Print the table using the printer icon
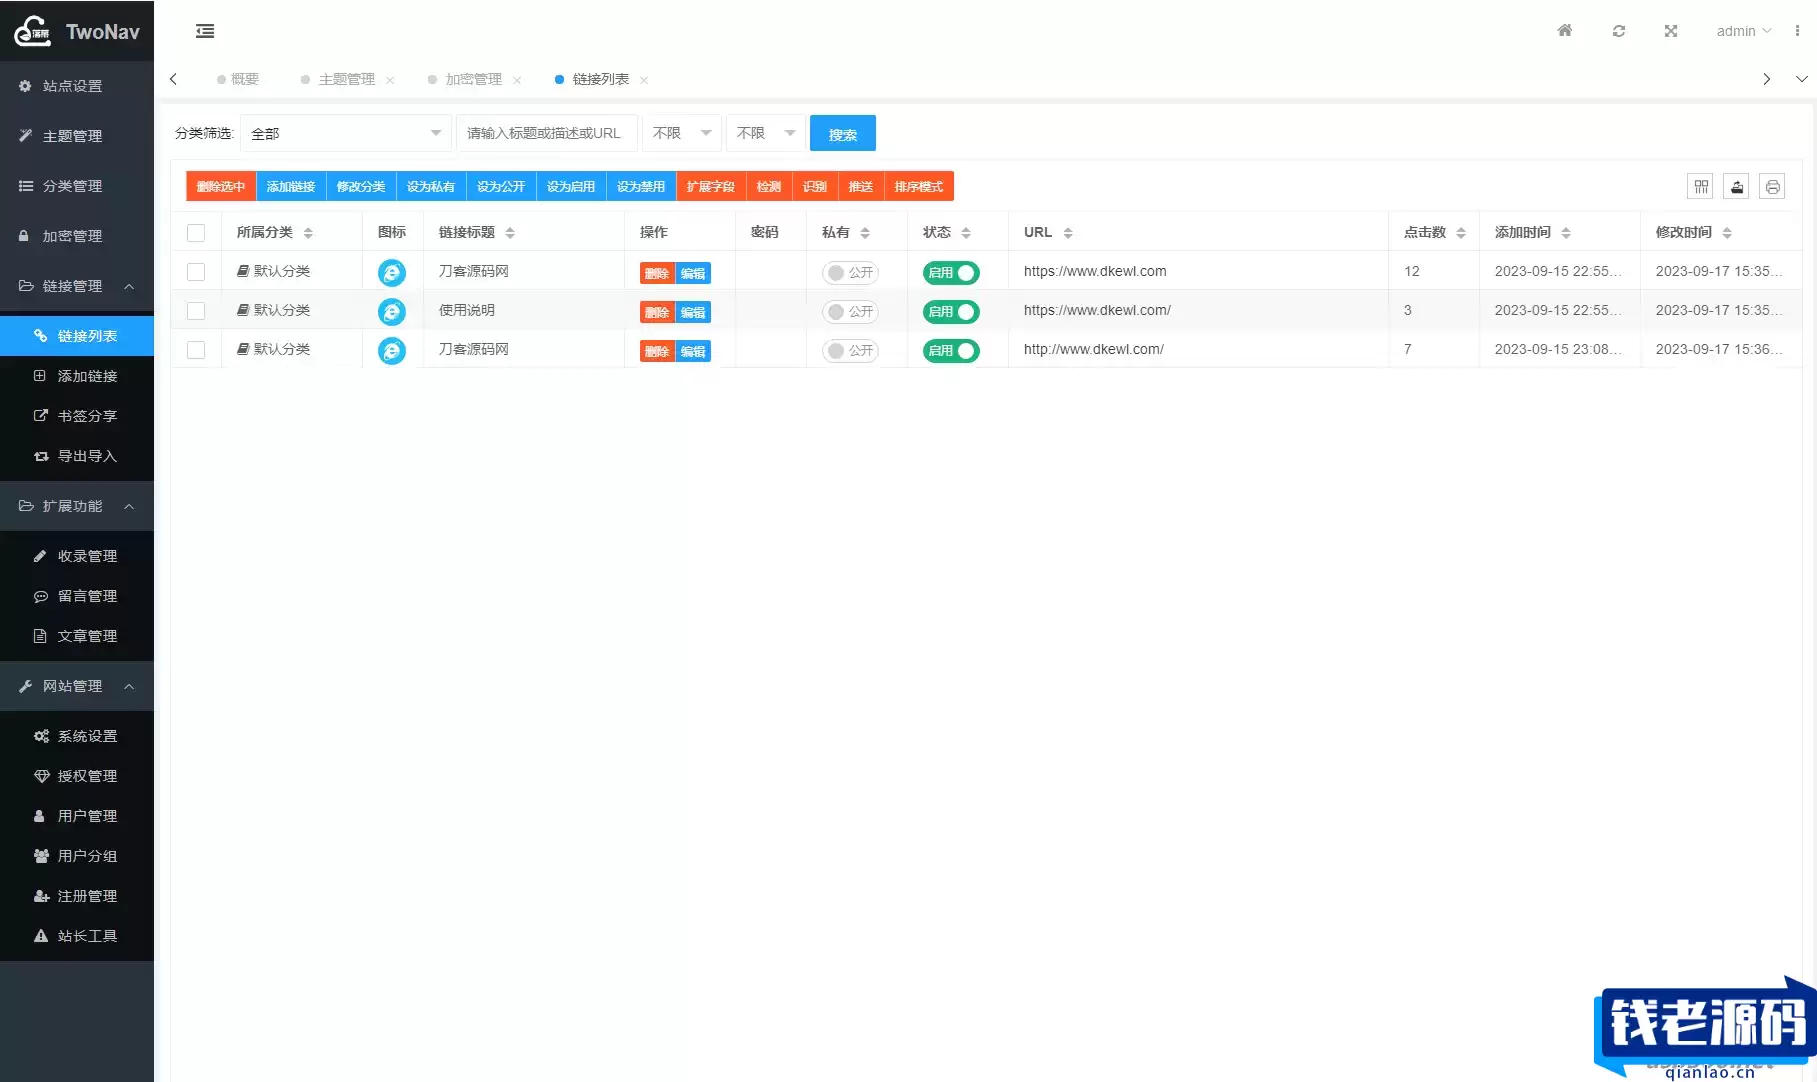The width and height of the screenshot is (1817, 1082). (x=1773, y=187)
